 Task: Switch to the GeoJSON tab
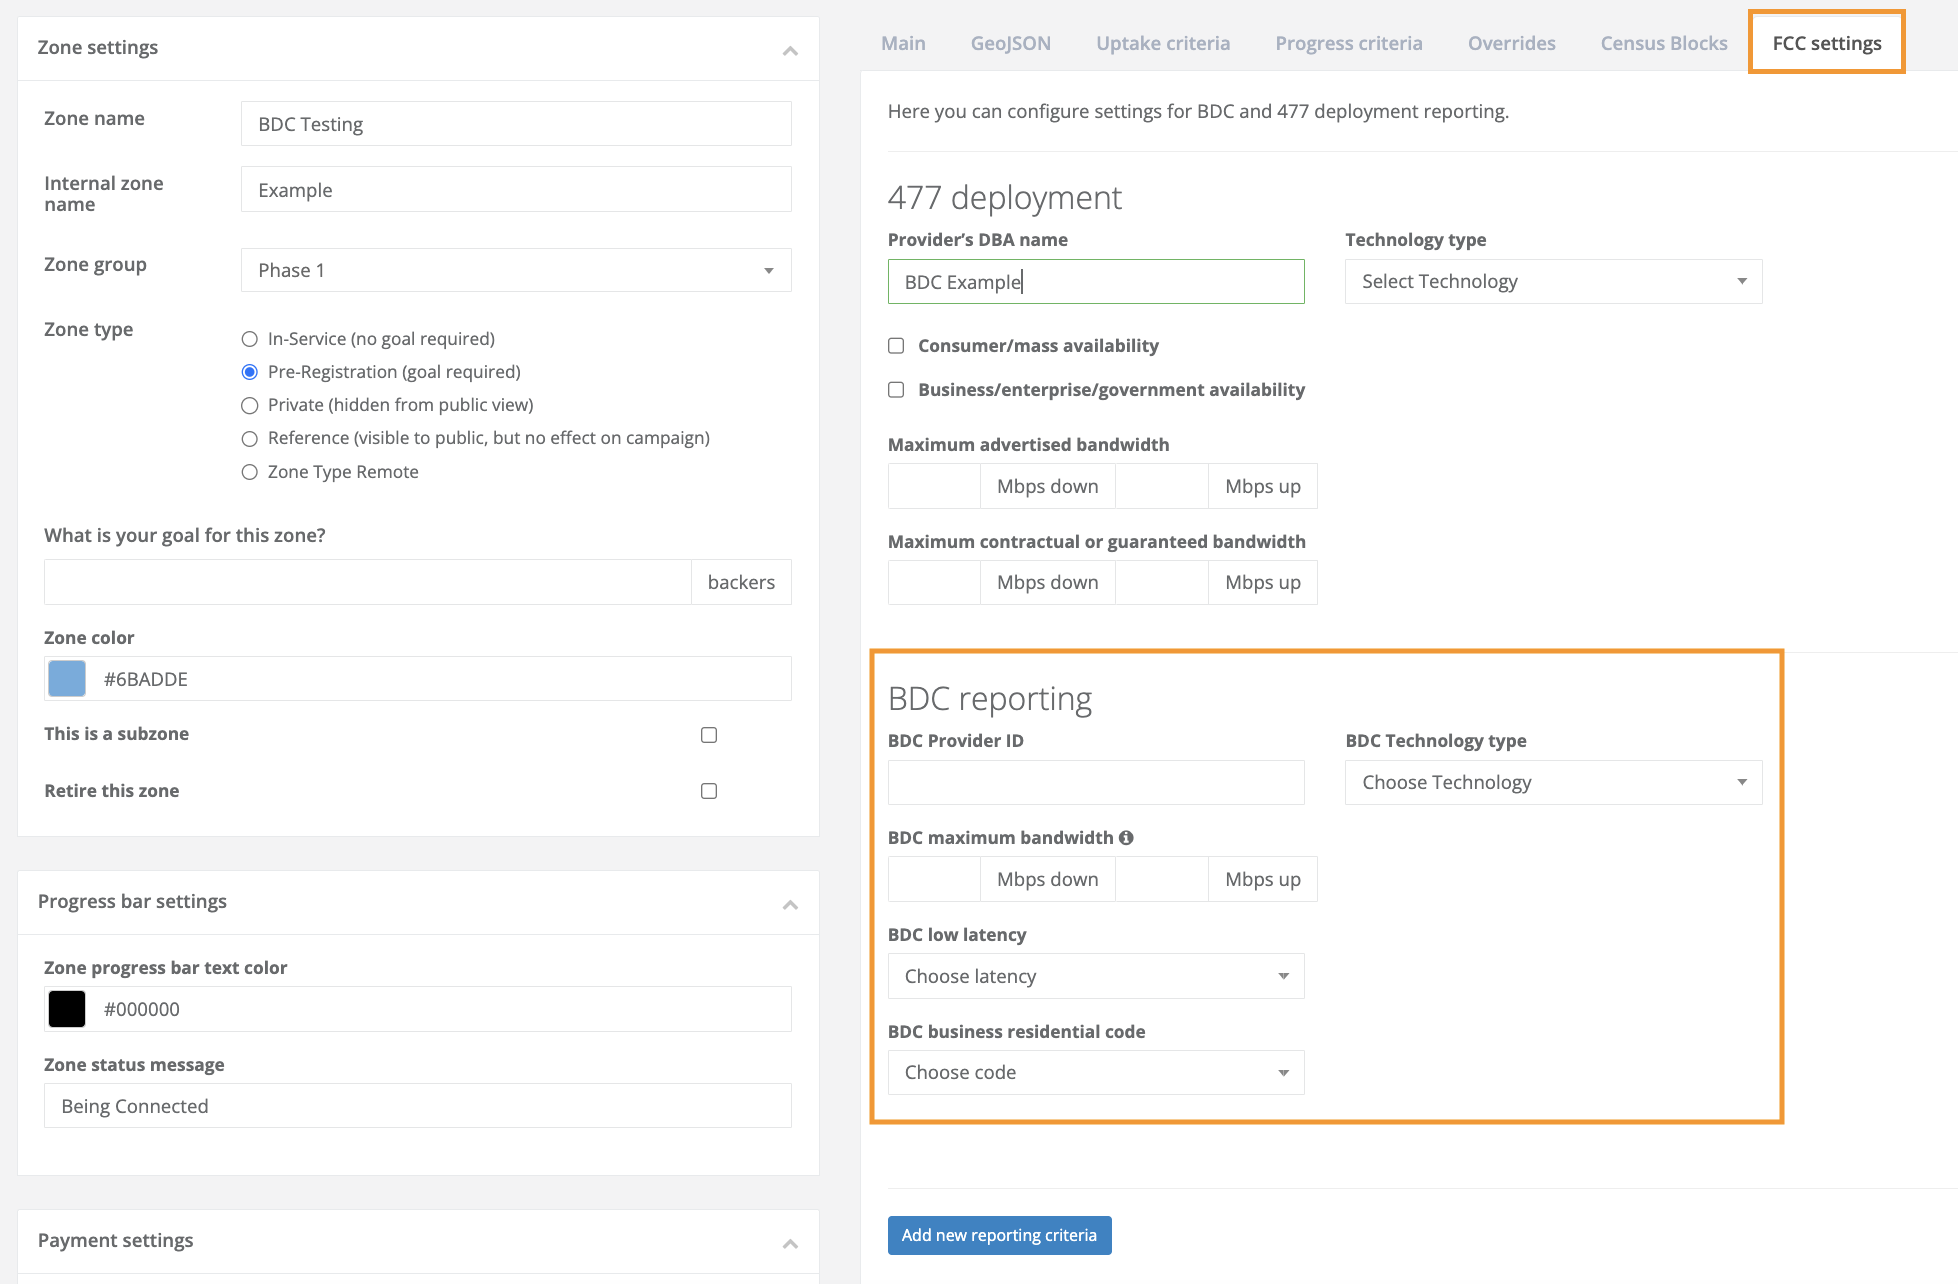tap(1010, 43)
